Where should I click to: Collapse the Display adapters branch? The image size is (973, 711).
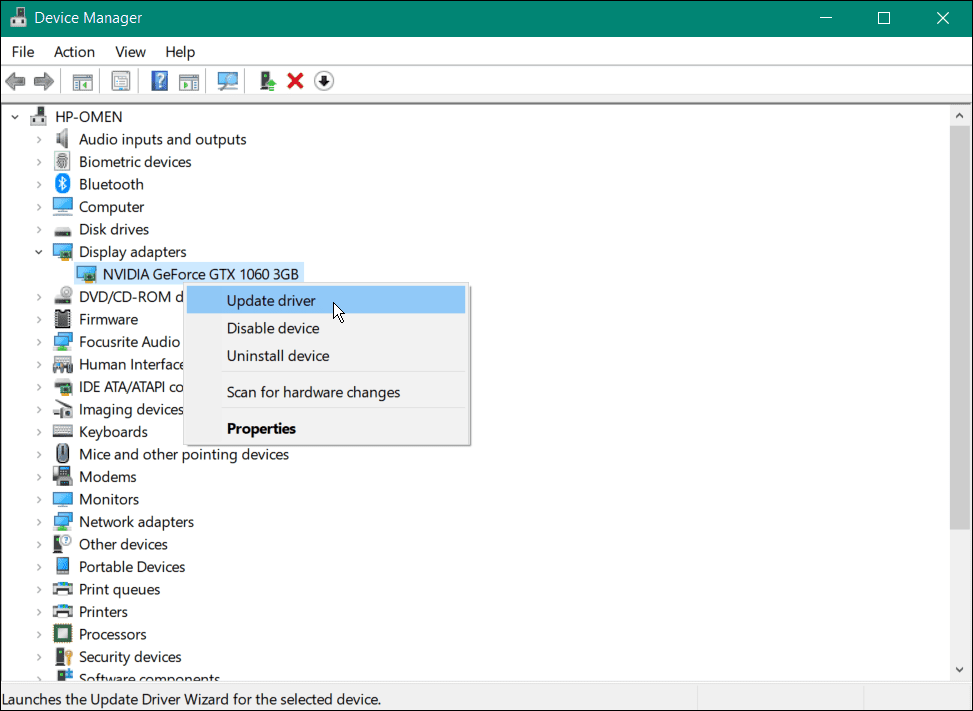click(38, 251)
